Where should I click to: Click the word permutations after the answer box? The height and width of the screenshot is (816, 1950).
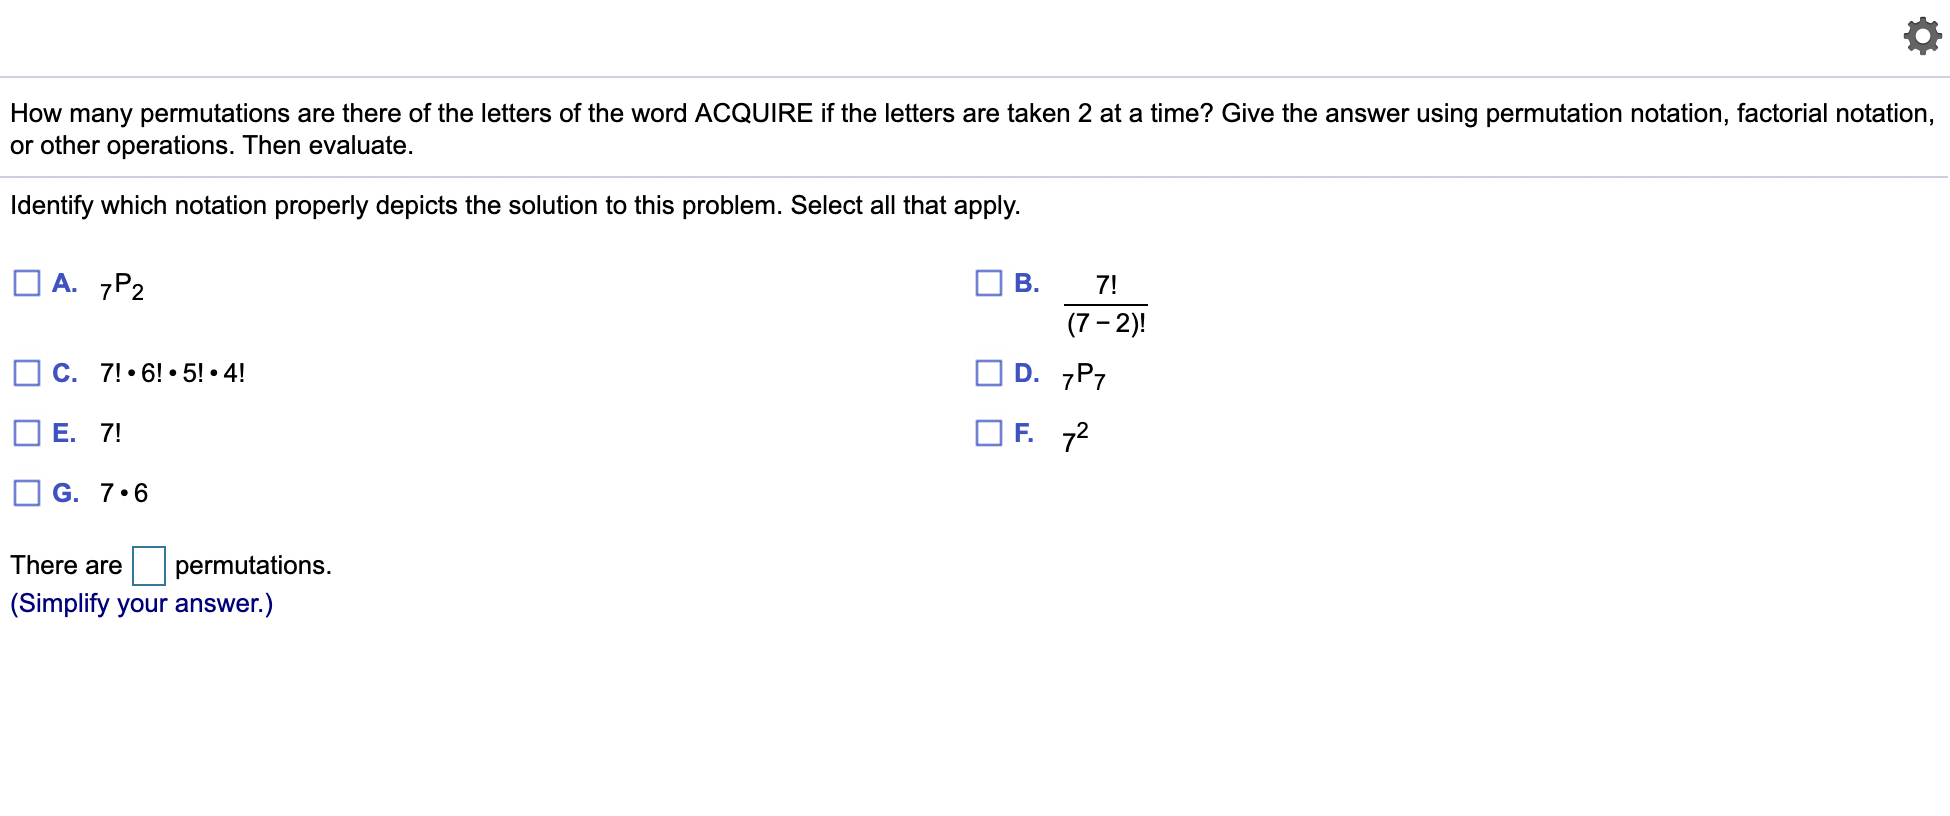[253, 565]
